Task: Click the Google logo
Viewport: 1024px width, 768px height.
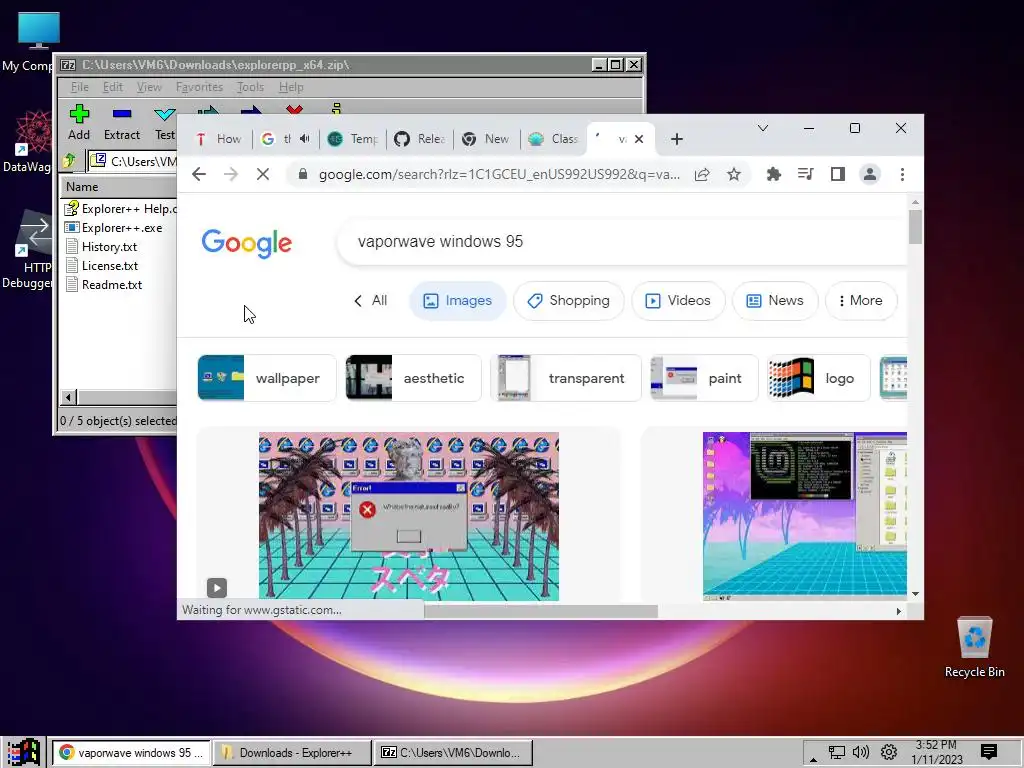Action: pyautogui.click(x=246, y=244)
